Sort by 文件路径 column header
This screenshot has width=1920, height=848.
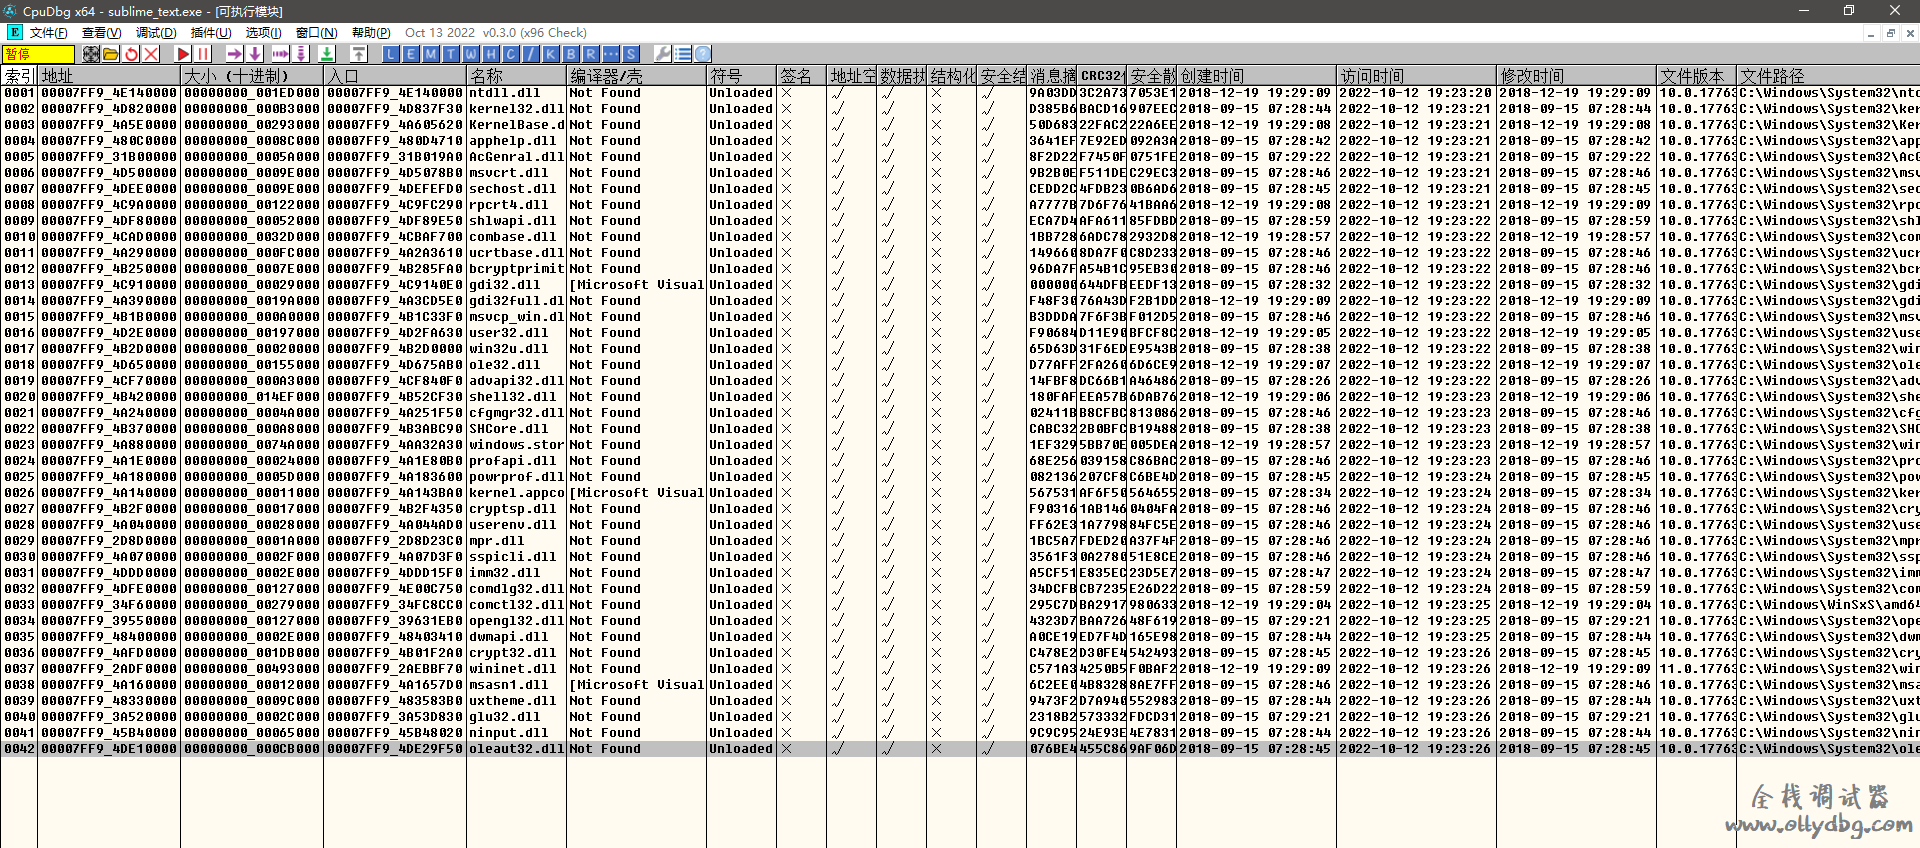(x=1828, y=76)
